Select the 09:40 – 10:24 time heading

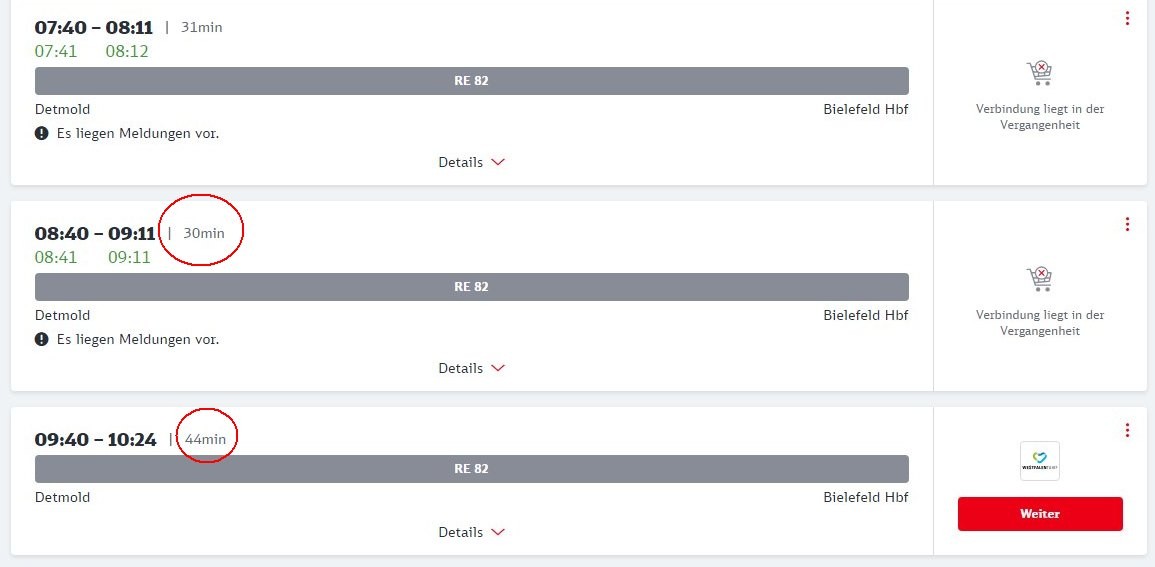point(96,439)
